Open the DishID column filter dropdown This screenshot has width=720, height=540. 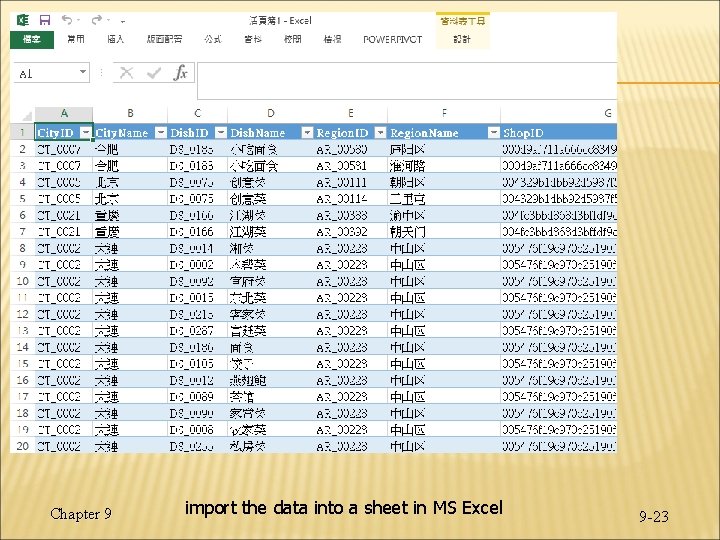(x=221, y=133)
